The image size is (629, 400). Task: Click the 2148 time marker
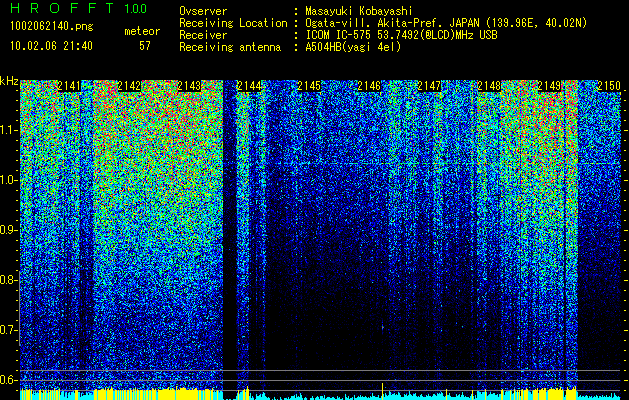(489, 86)
